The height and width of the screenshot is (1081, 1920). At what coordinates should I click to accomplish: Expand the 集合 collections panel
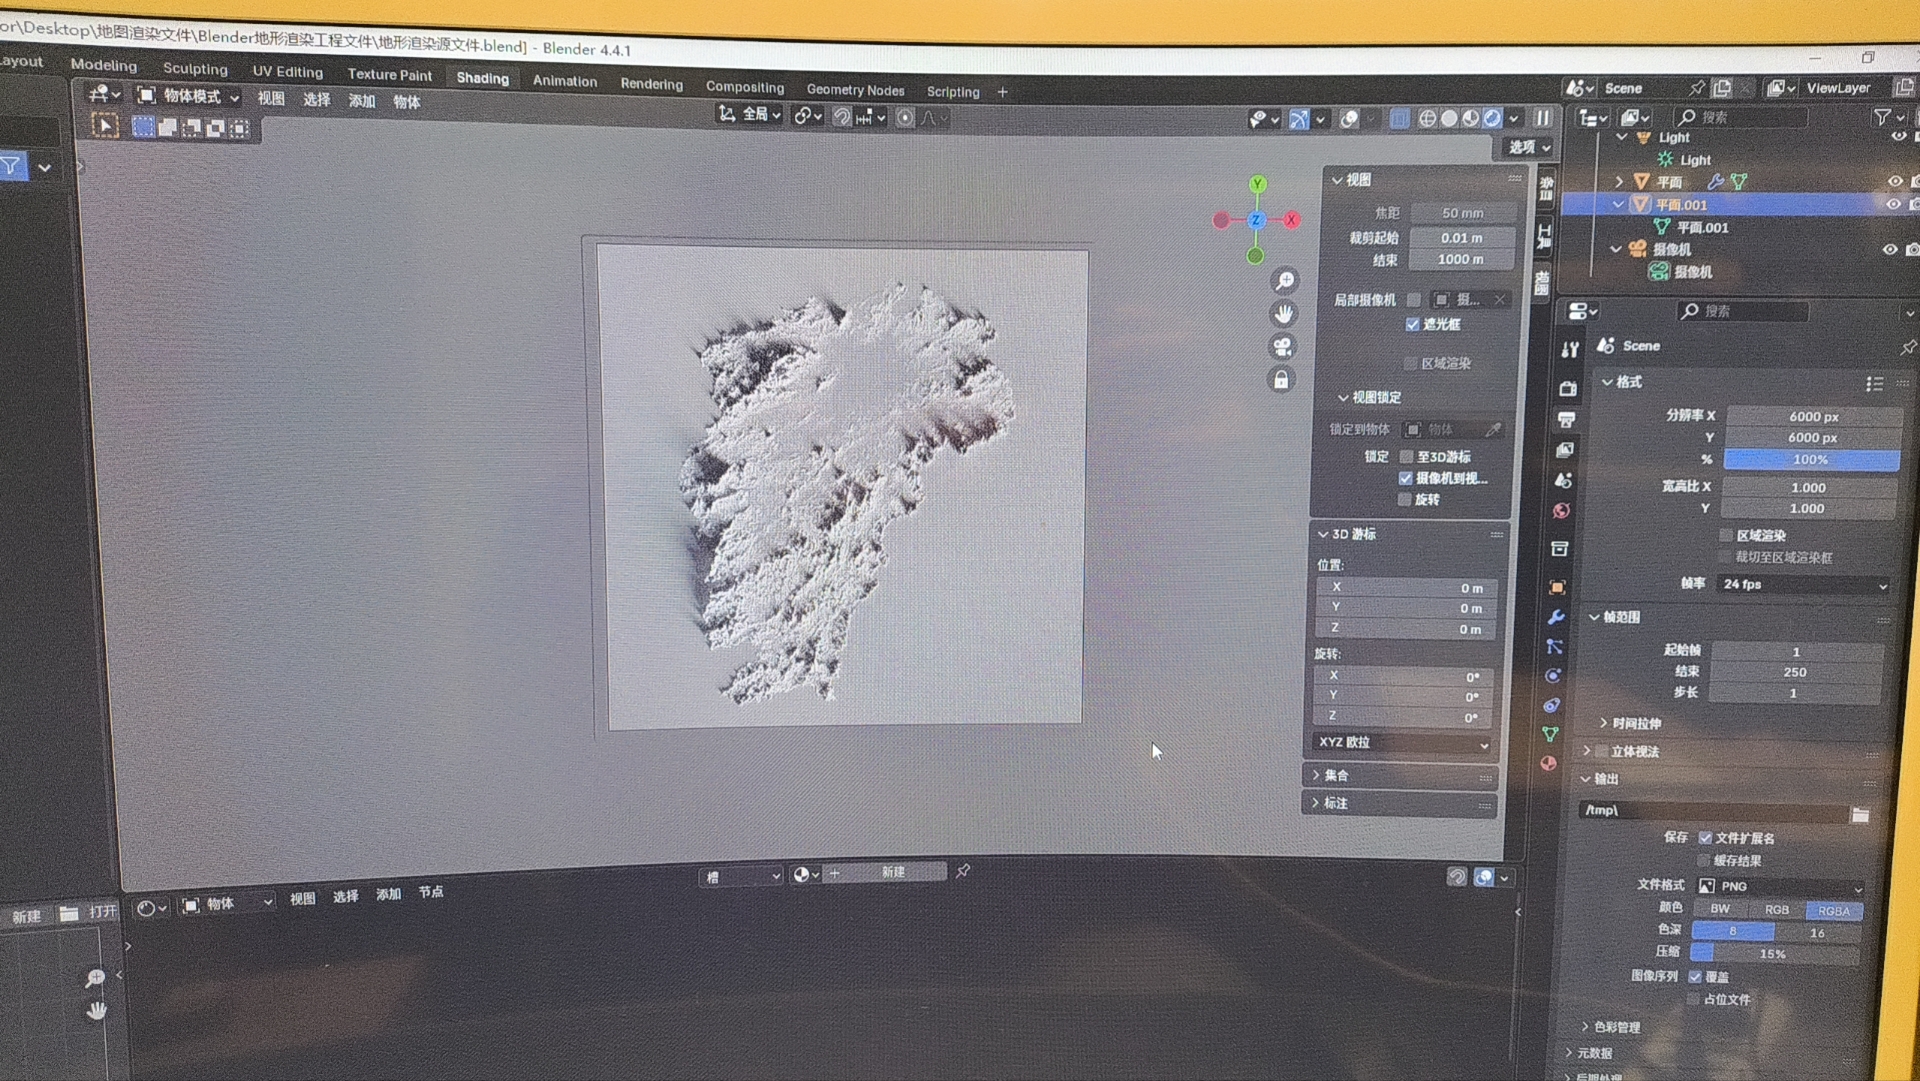click(x=1336, y=775)
